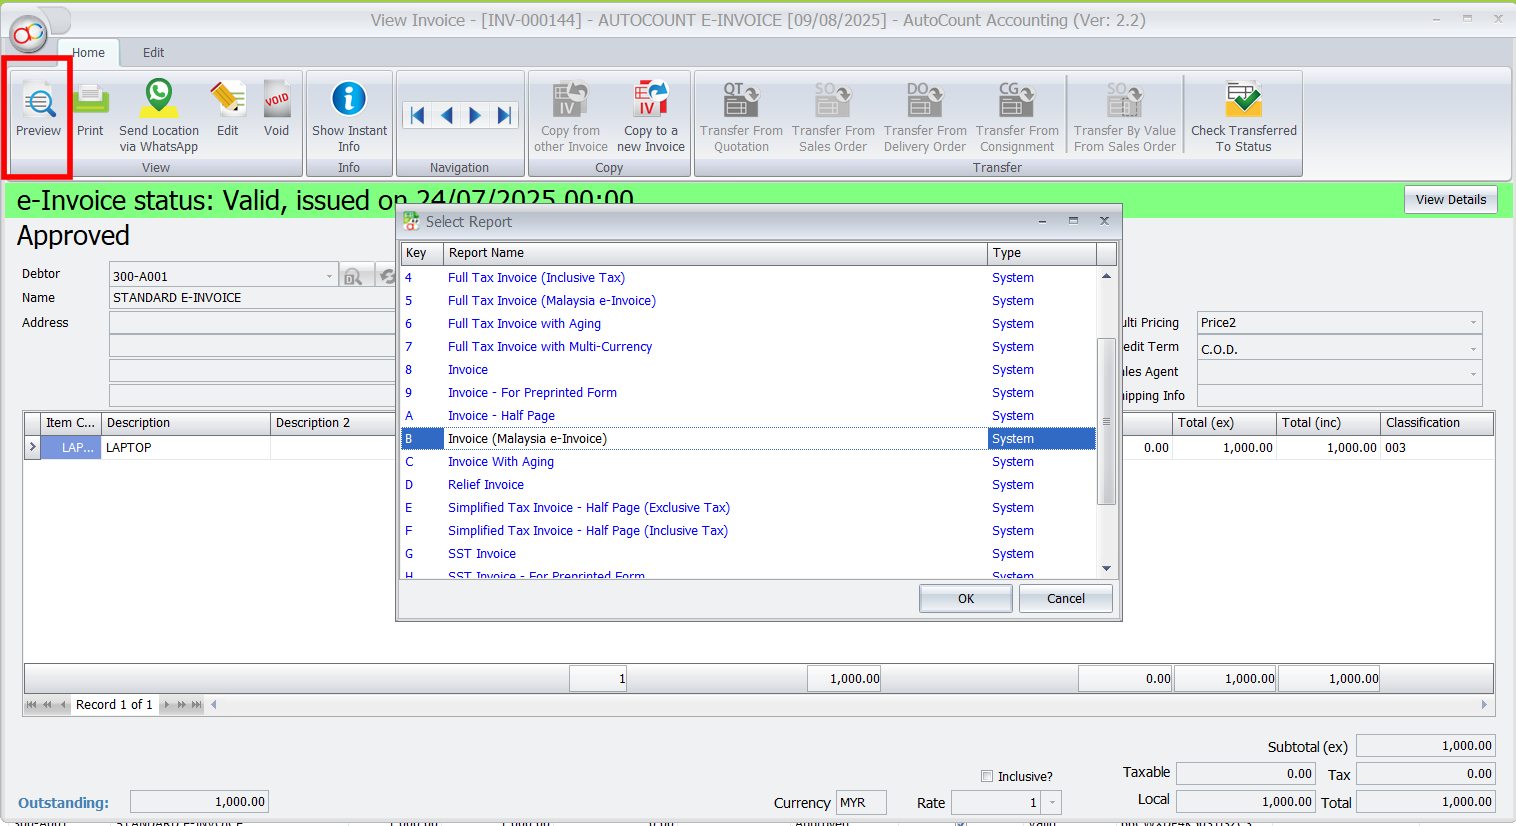
Task: Click the View Details button
Action: [1450, 199]
